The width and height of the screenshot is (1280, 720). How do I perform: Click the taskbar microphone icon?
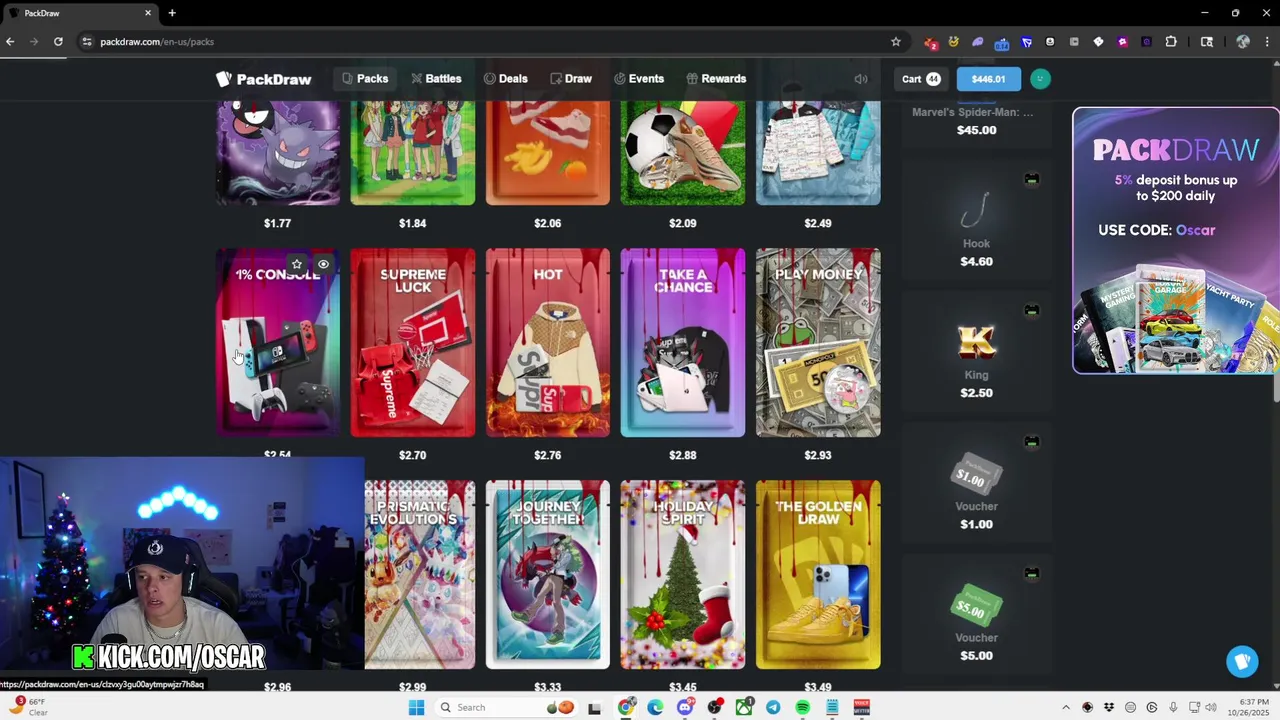1172,708
